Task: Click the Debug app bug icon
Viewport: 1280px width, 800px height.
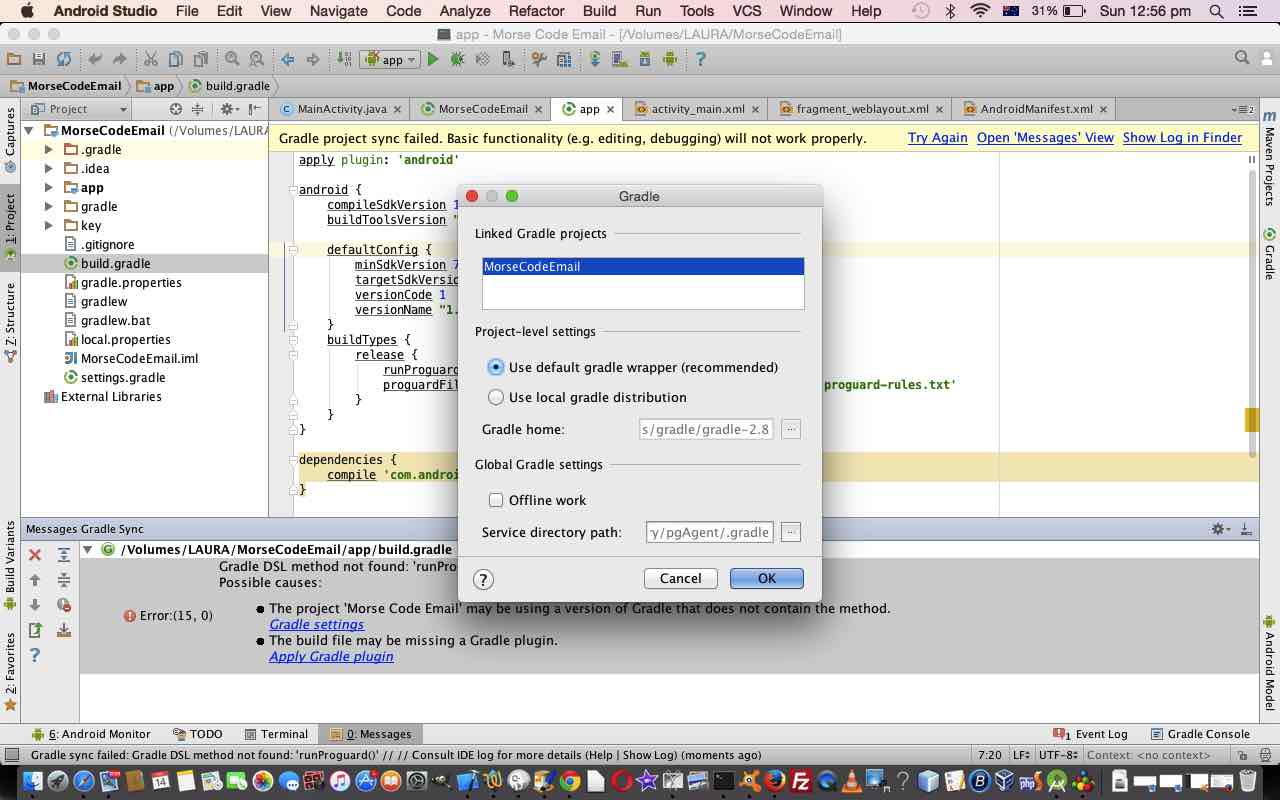Action: [458, 59]
